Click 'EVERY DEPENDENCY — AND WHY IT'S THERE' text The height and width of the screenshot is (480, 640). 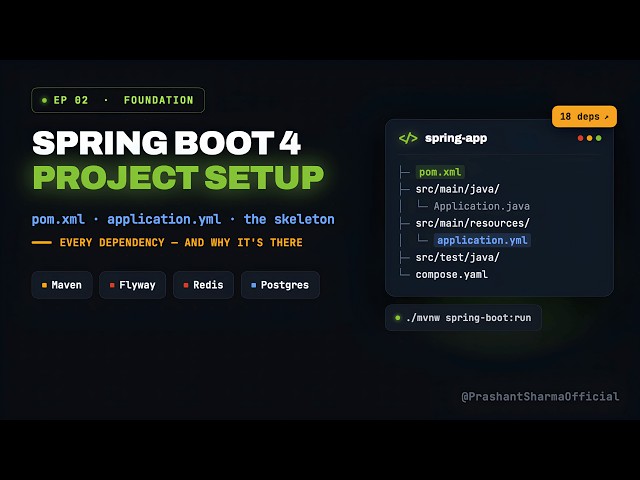coord(181,242)
